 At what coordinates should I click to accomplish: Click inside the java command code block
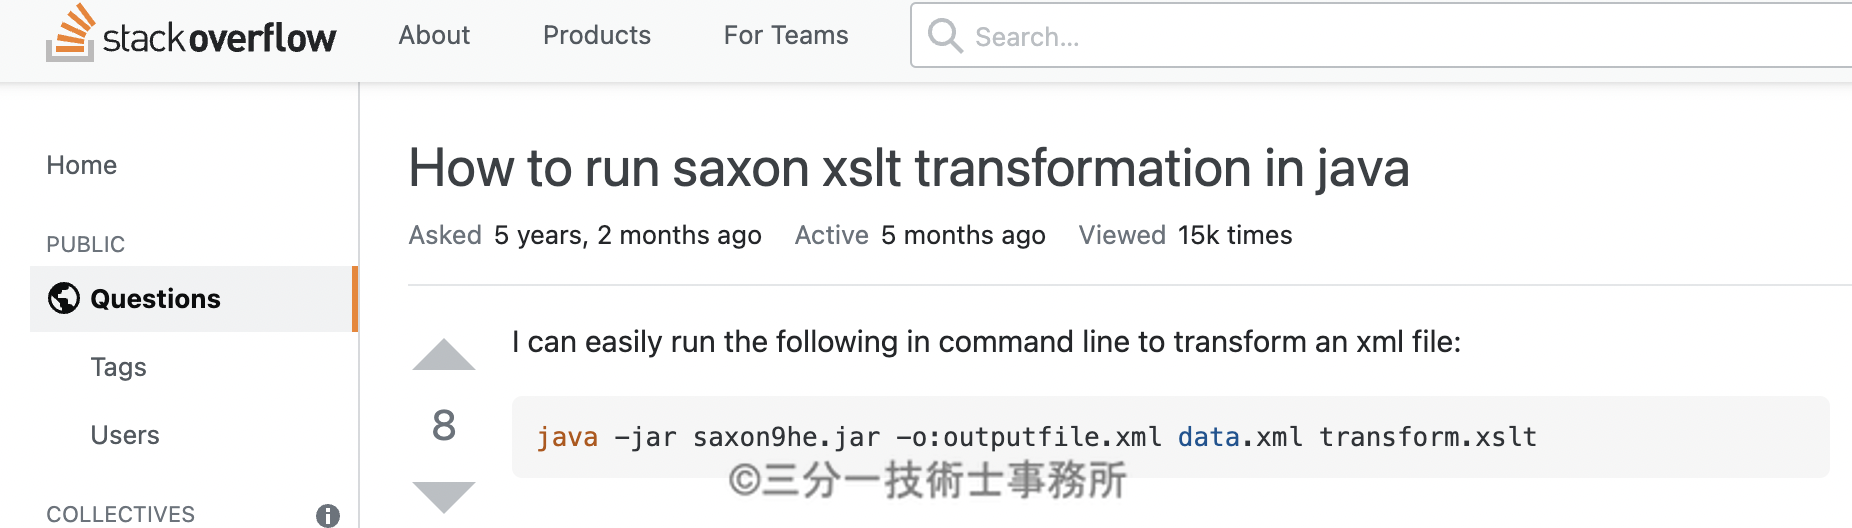(x=1171, y=437)
